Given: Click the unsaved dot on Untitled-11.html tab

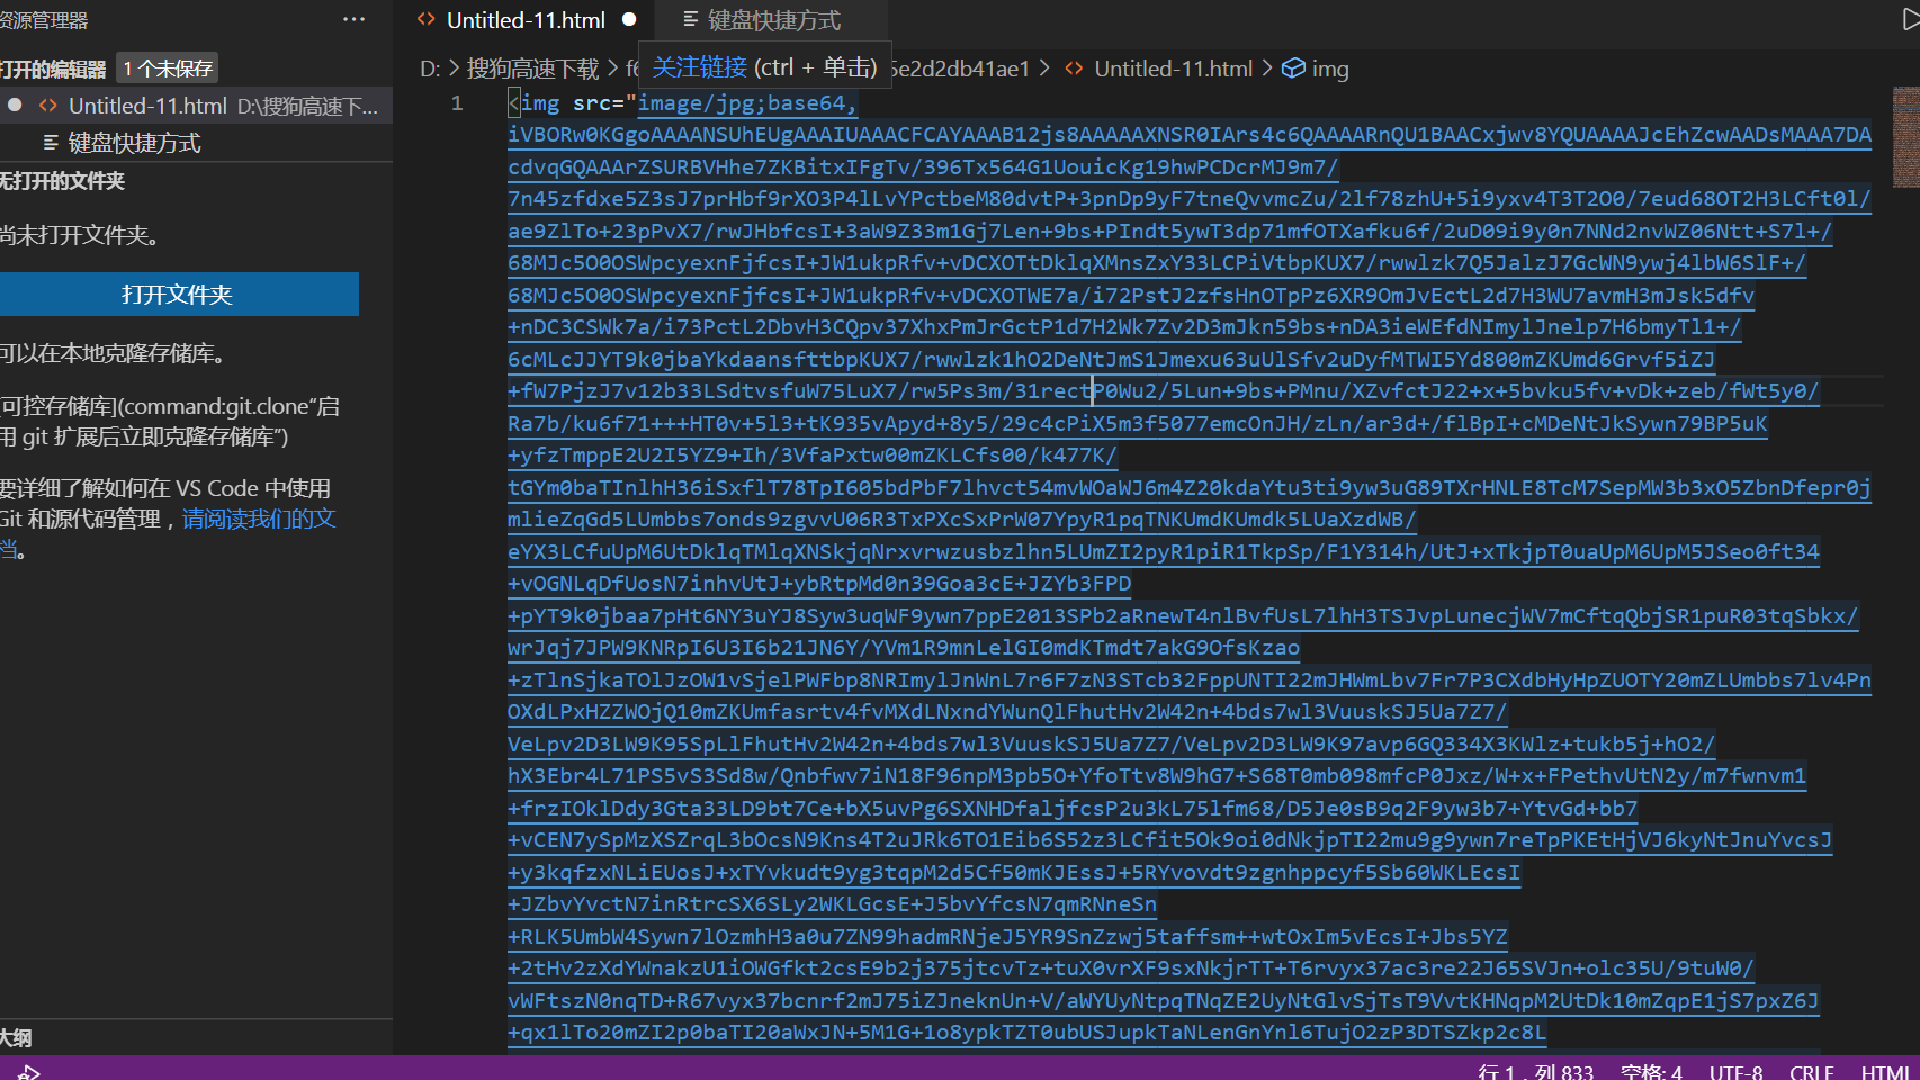Looking at the screenshot, I should (629, 19).
